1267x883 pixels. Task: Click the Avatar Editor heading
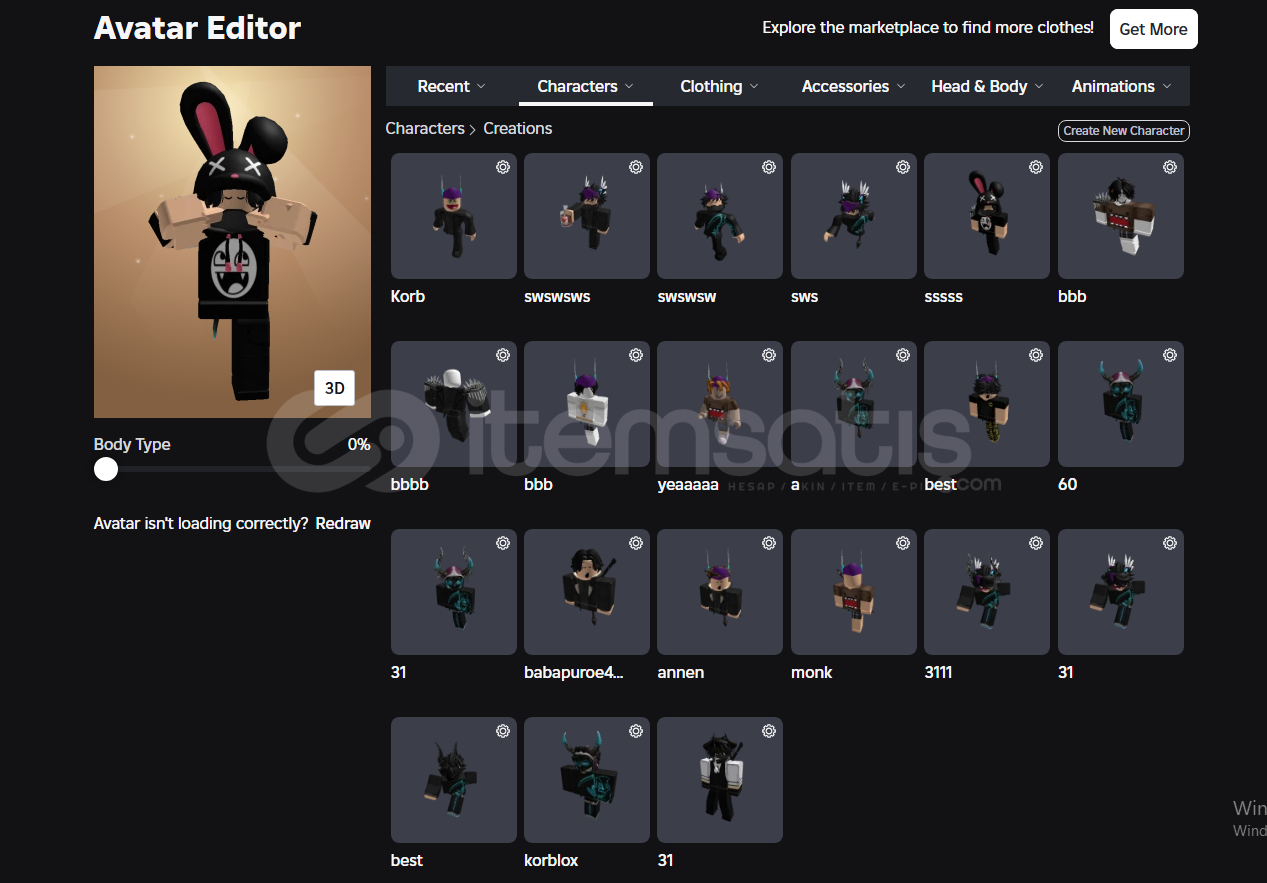click(197, 28)
